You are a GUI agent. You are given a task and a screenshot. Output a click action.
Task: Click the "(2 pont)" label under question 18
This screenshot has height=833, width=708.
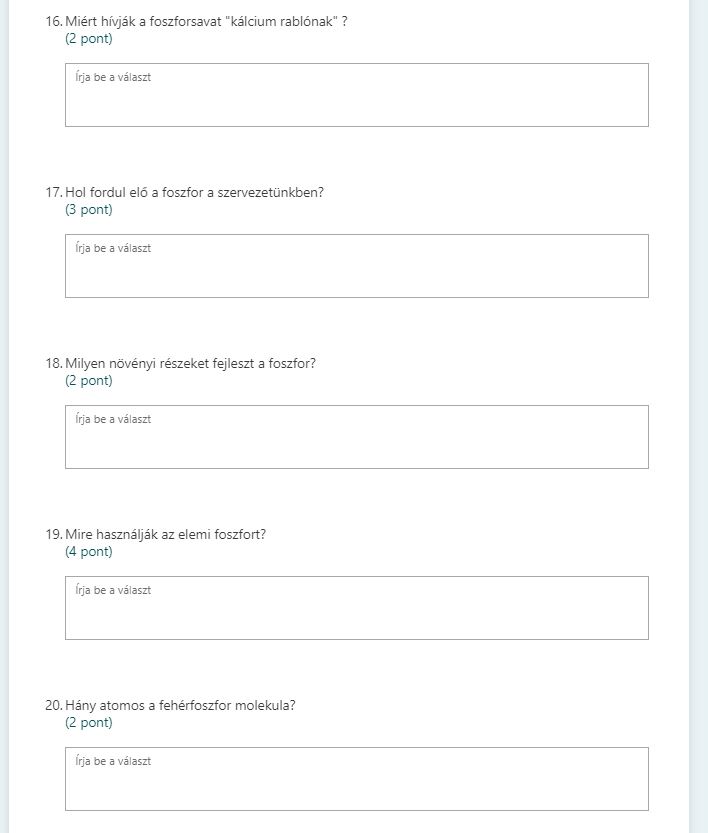[x=89, y=381]
